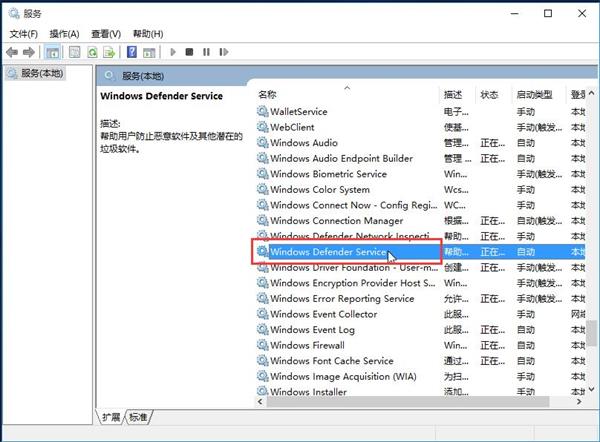
Task: Click the horizontal scrollbar thumb
Action: (x=408, y=402)
